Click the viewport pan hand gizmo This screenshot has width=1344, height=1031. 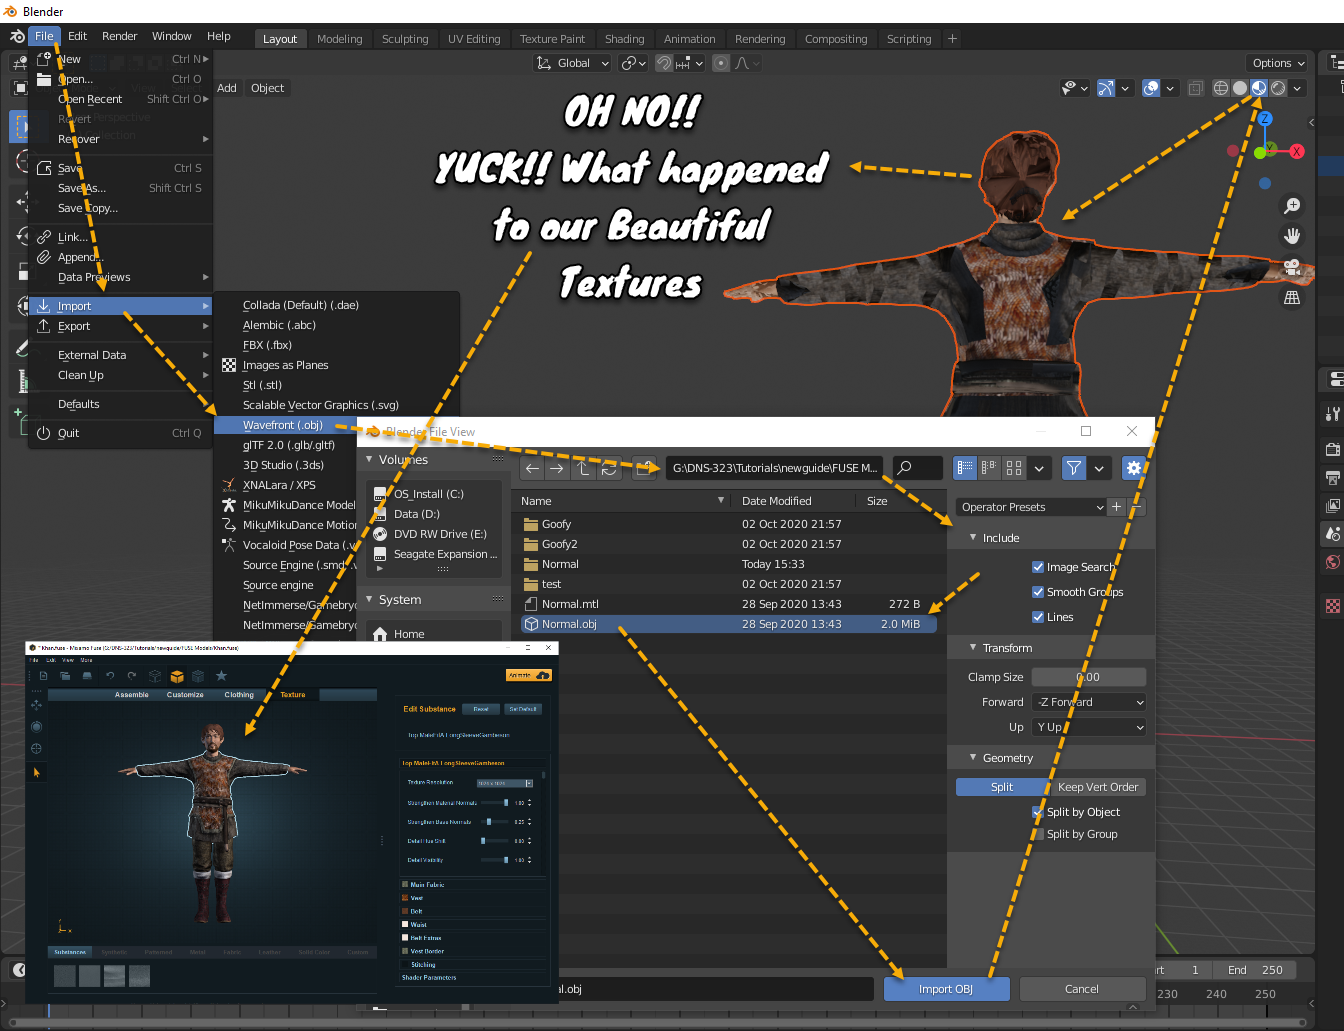click(x=1292, y=236)
